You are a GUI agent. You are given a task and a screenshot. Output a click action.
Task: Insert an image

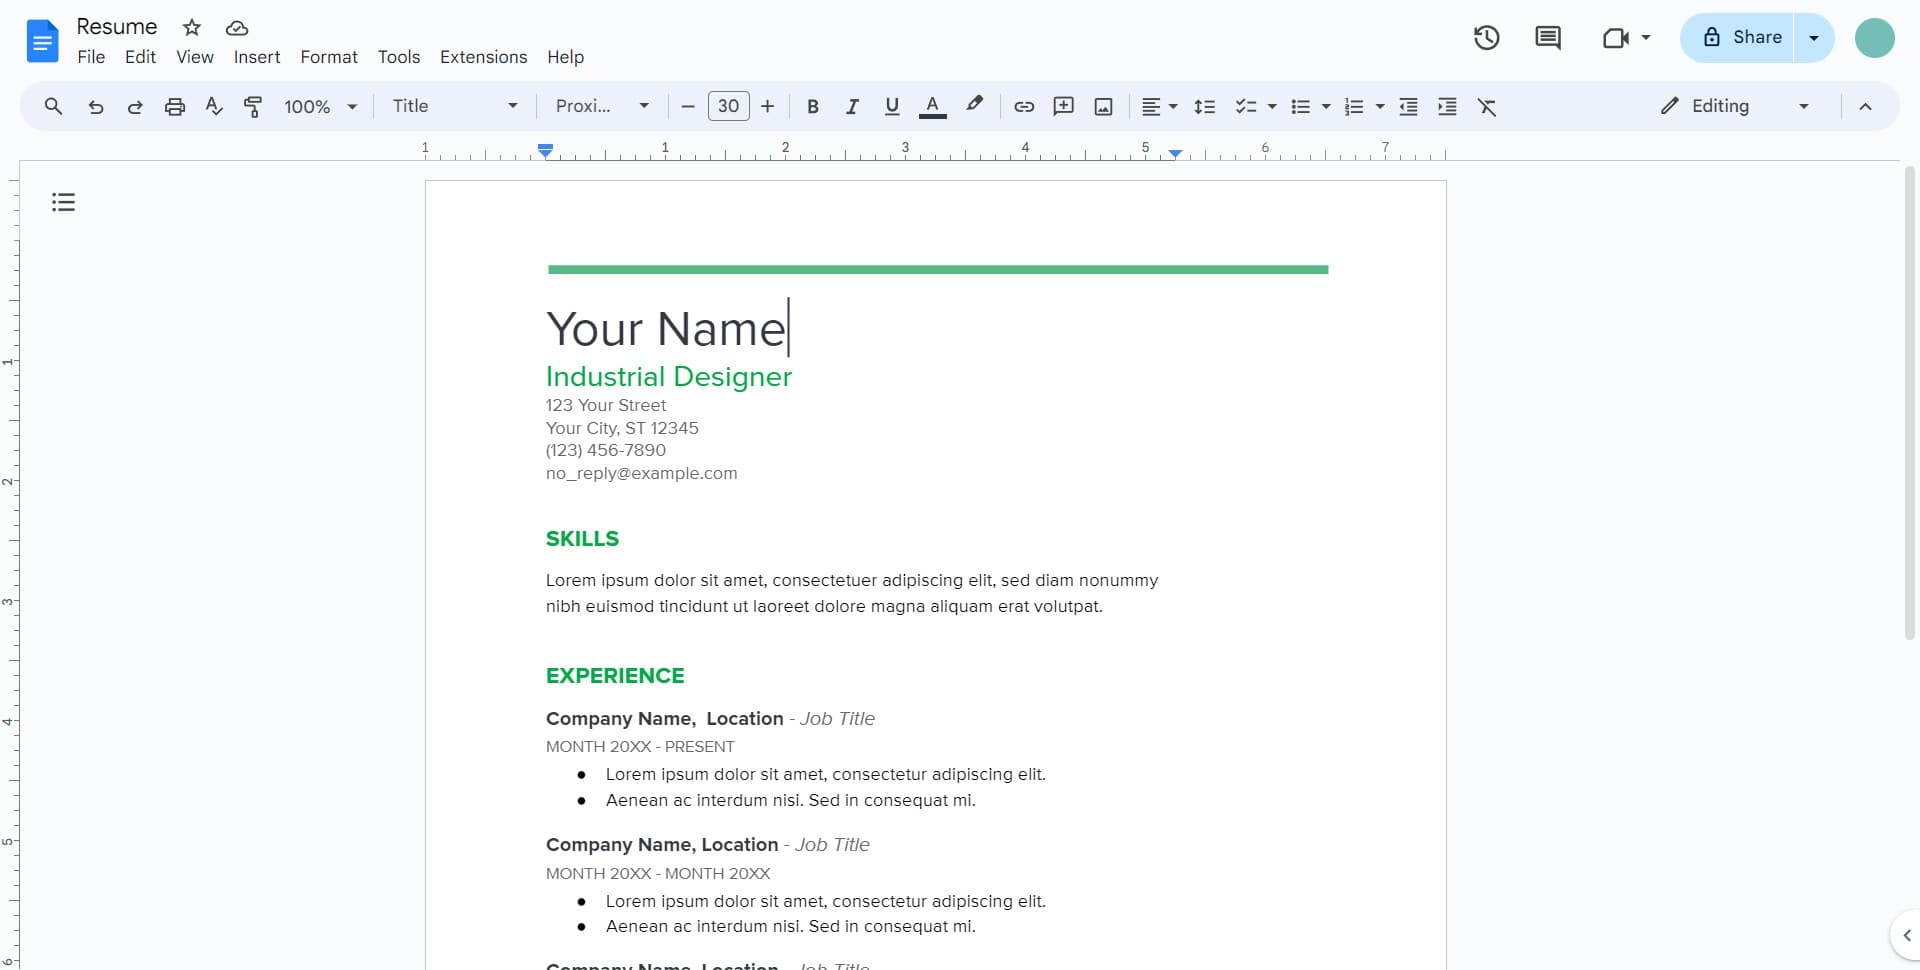tap(1103, 106)
